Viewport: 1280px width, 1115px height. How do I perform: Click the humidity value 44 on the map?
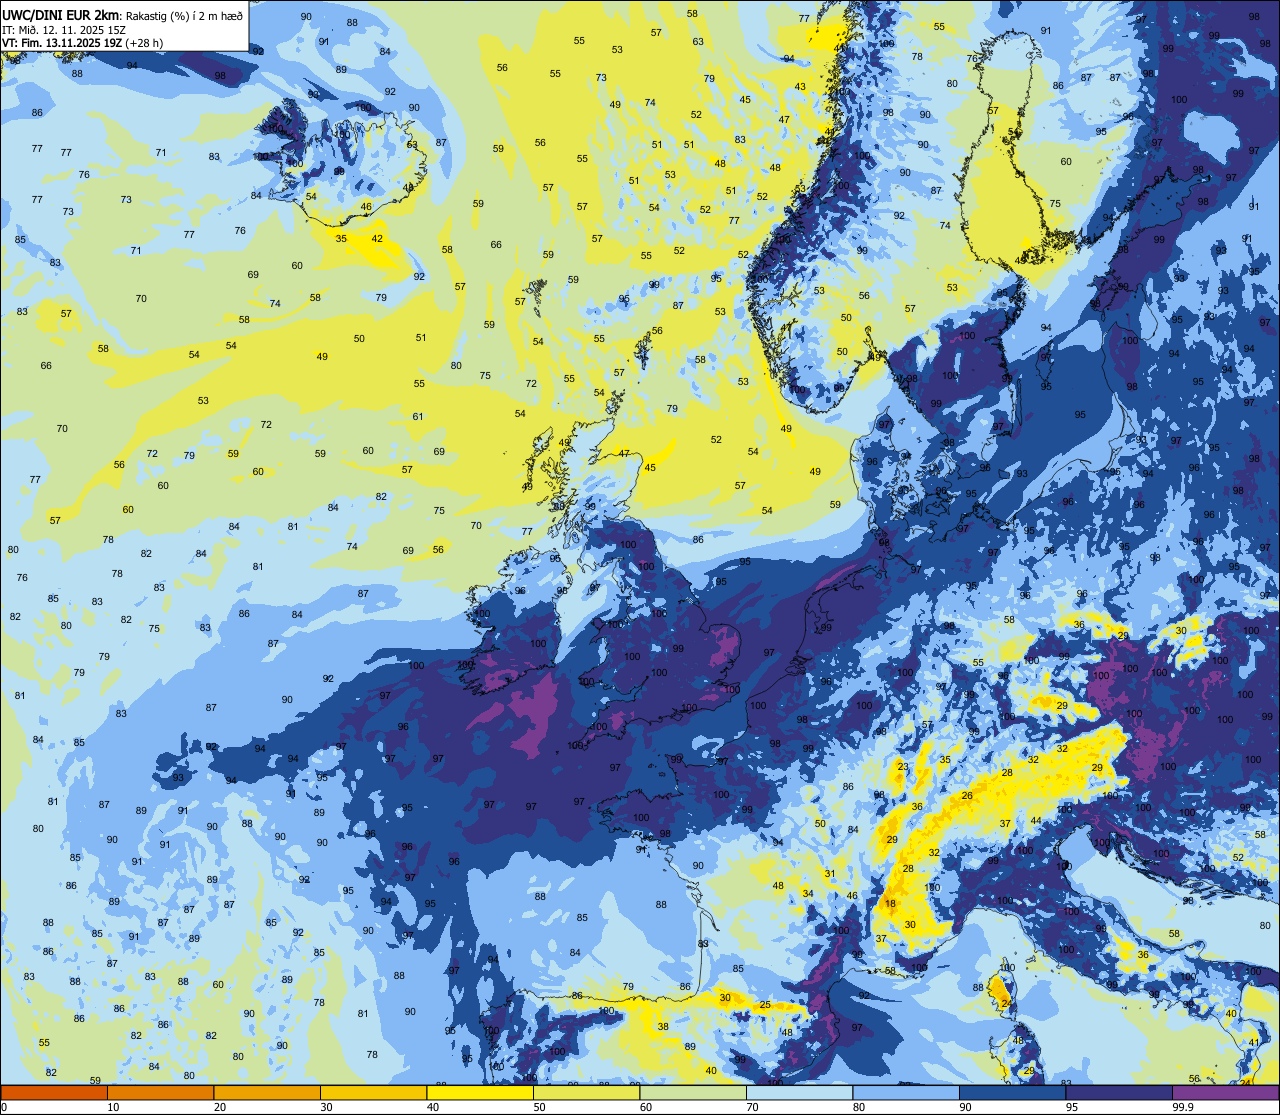point(1036,821)
